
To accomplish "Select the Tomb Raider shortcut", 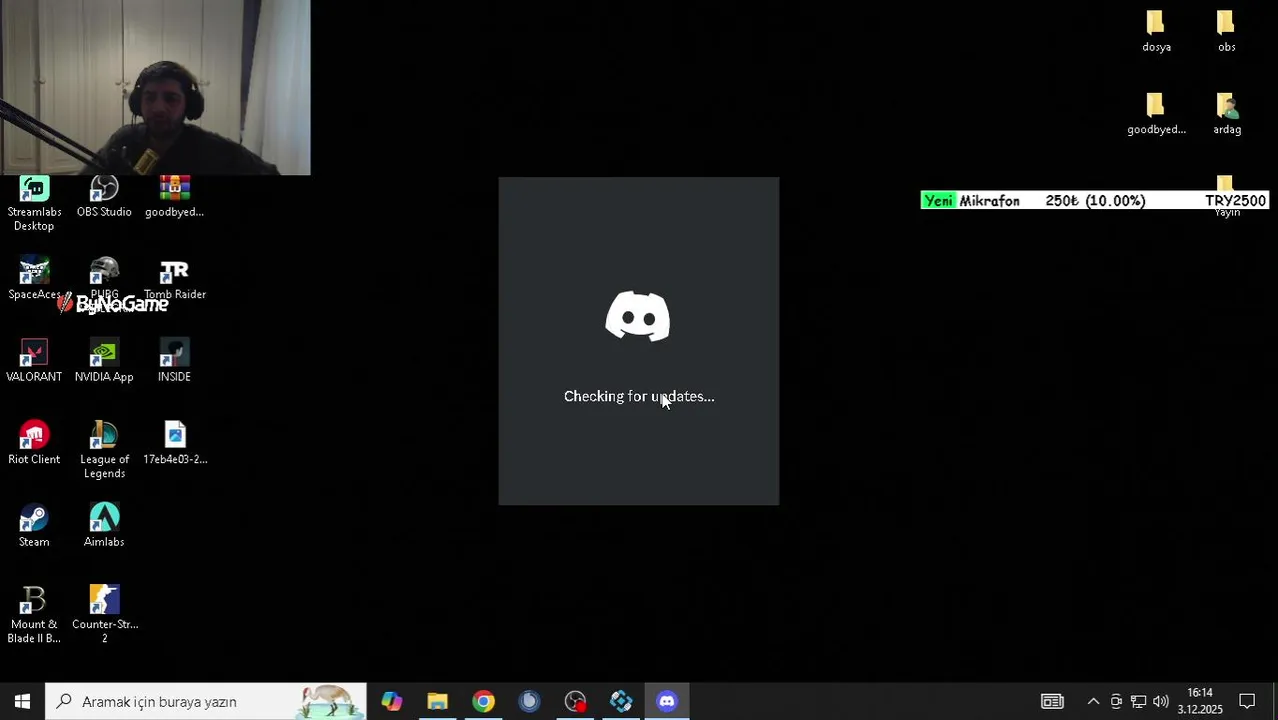I will [x=174, y=279].
